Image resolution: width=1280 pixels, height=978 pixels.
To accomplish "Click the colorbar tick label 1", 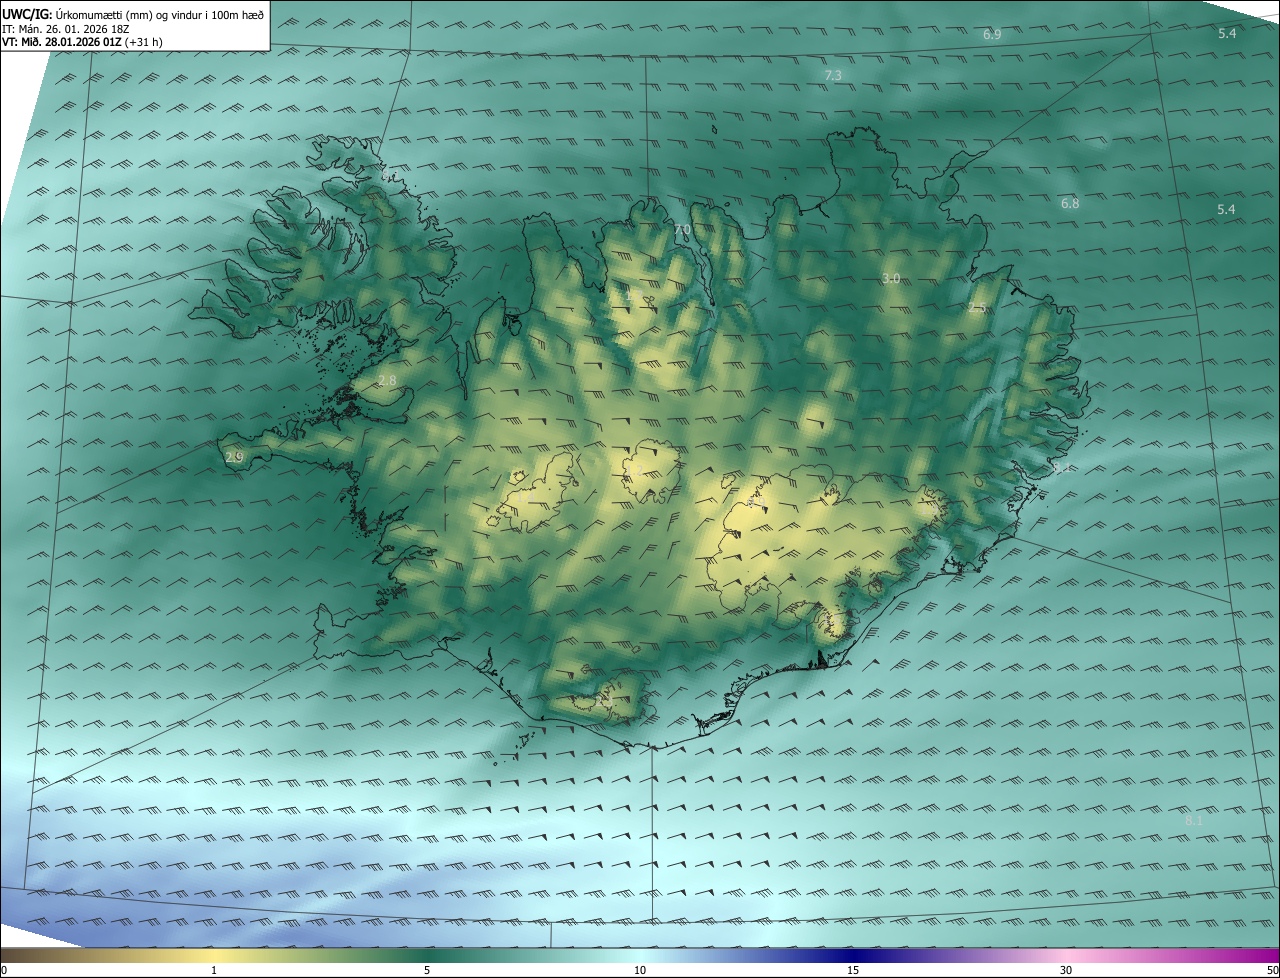I will (214, 970).
